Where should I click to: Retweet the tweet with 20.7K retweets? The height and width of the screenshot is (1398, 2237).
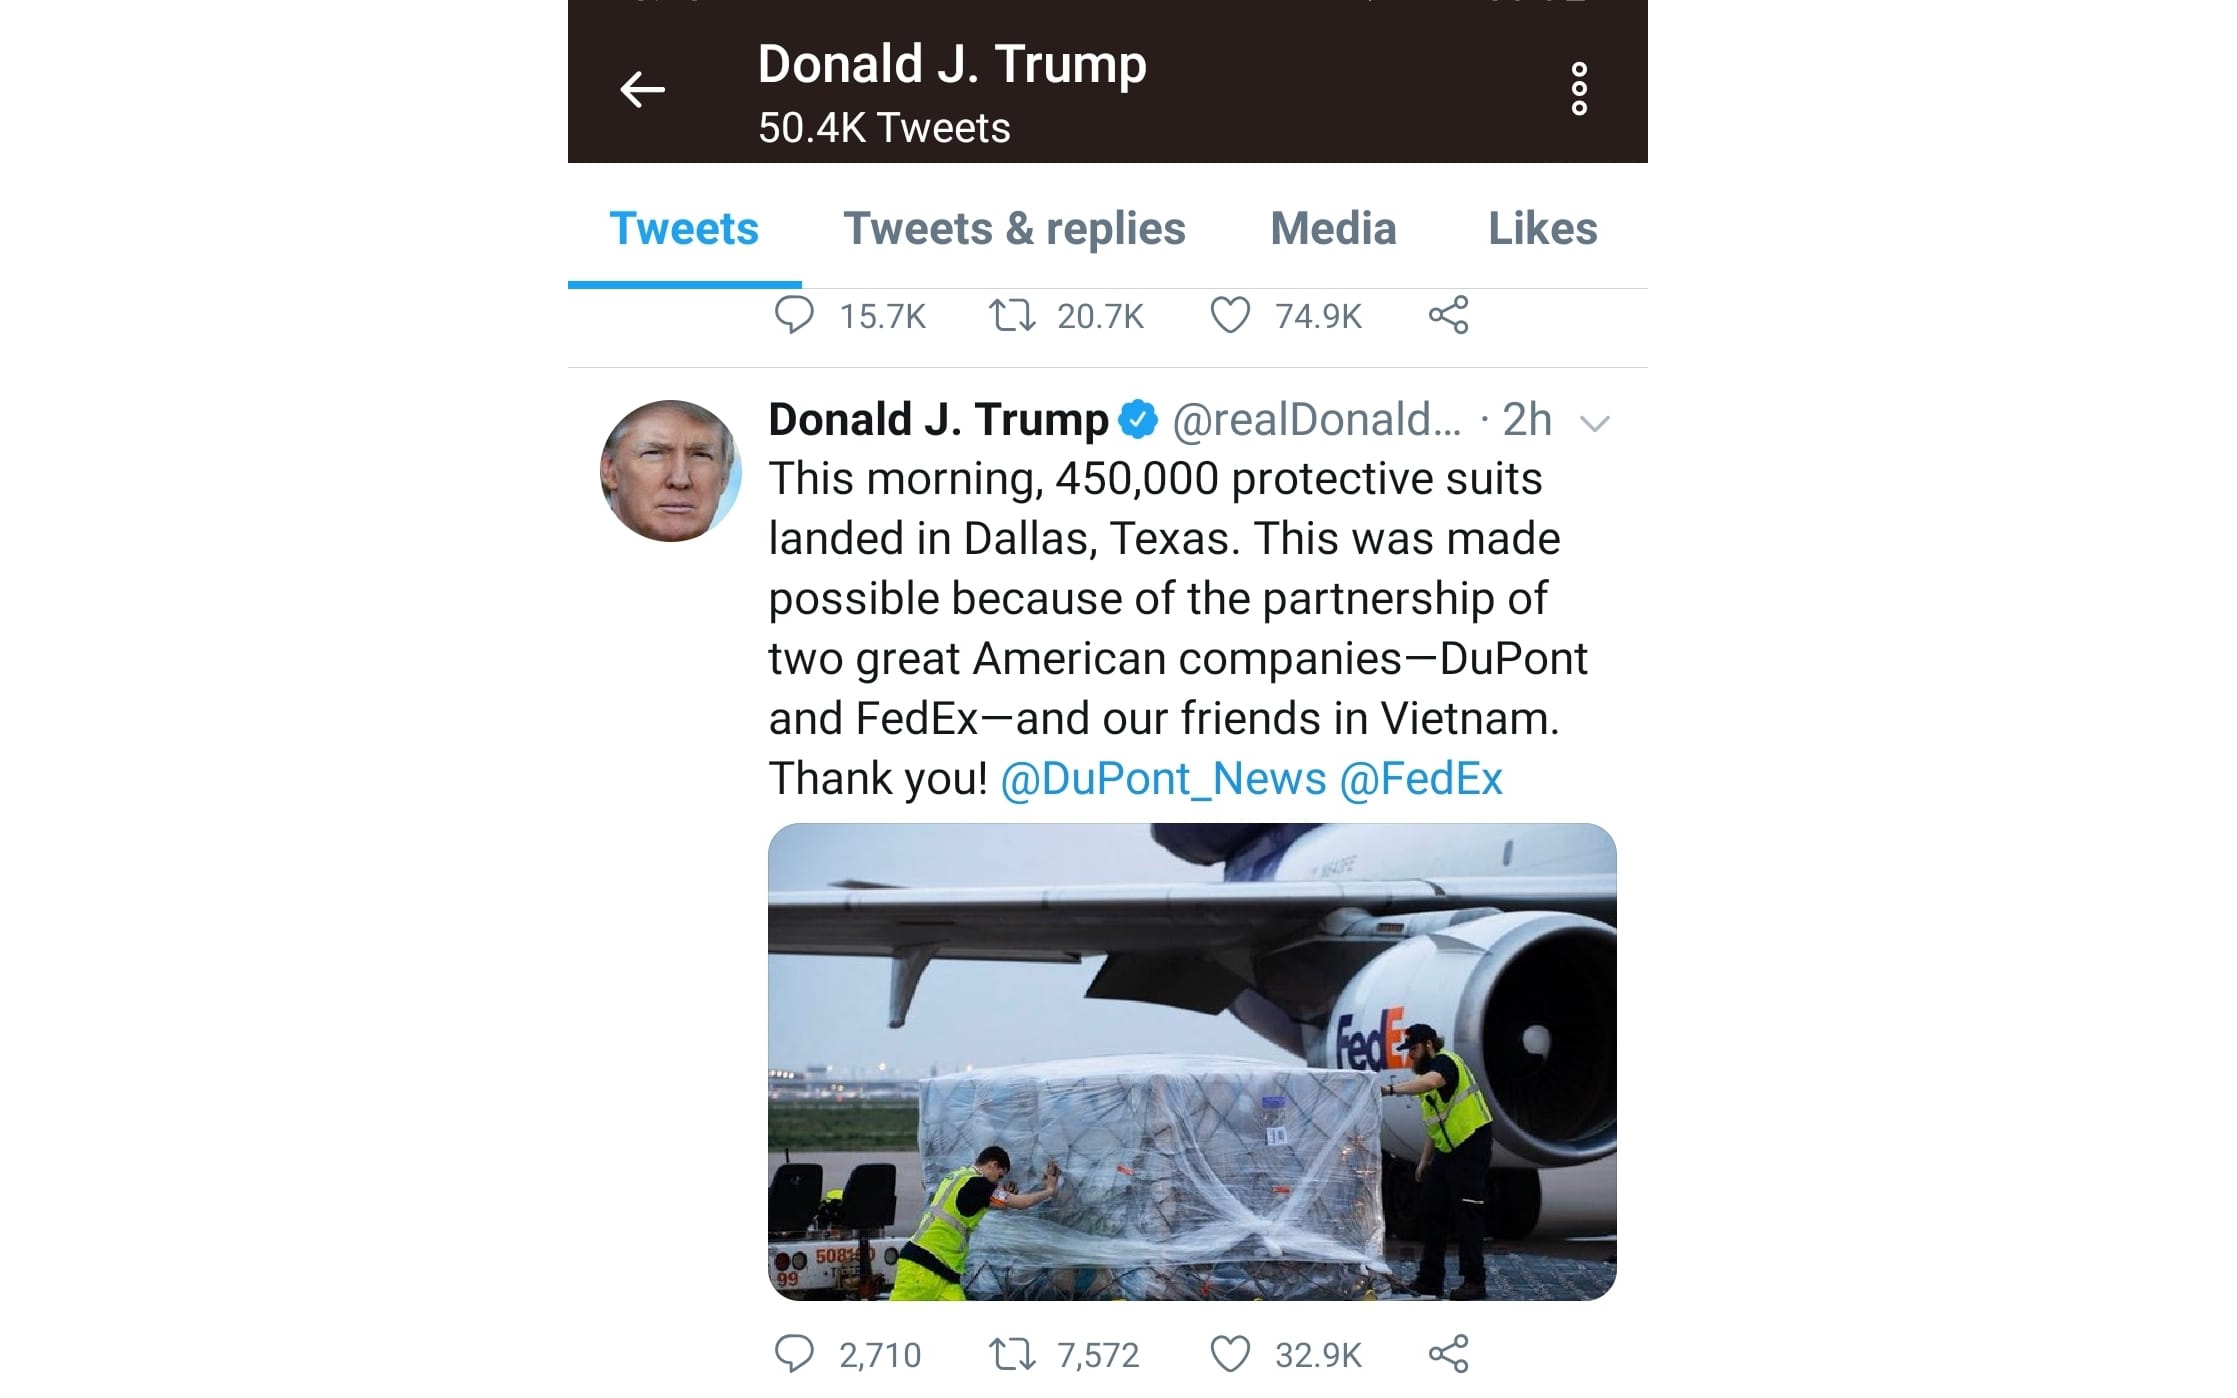1011,316
